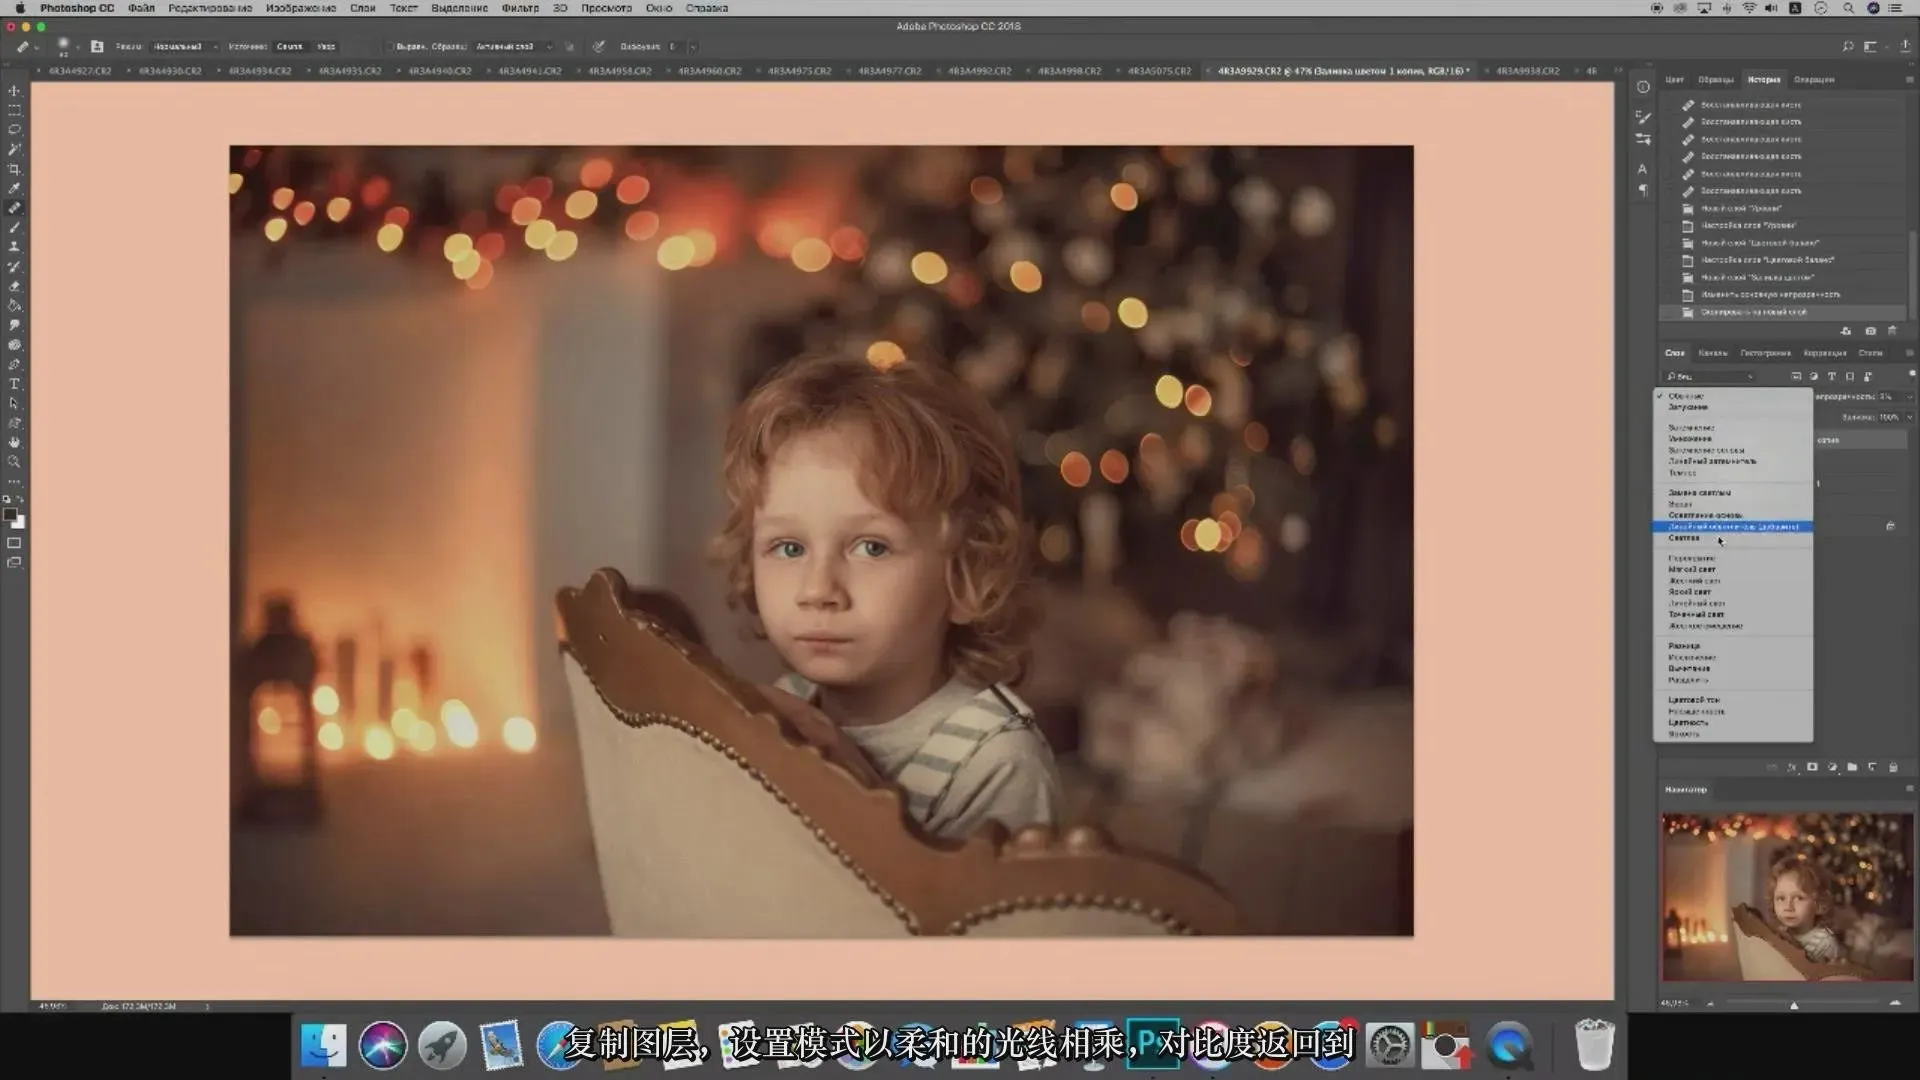Select the Zoom tool
Screen dimensions: 1920x1080
14,462
